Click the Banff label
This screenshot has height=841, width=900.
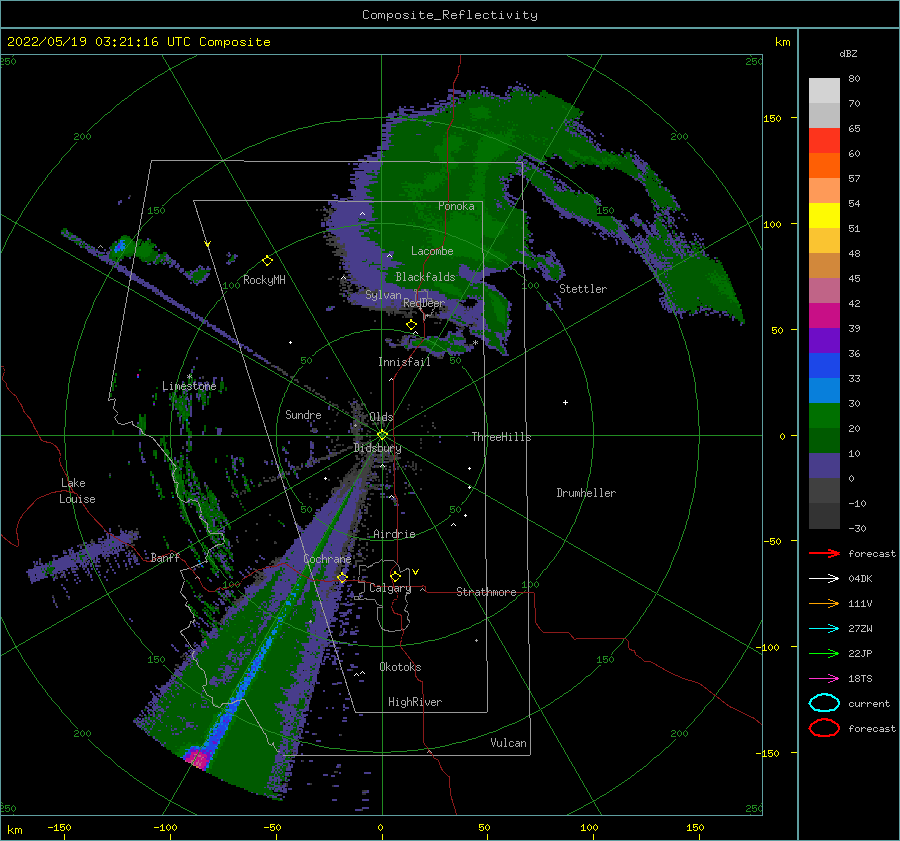[x=165, y=557]
